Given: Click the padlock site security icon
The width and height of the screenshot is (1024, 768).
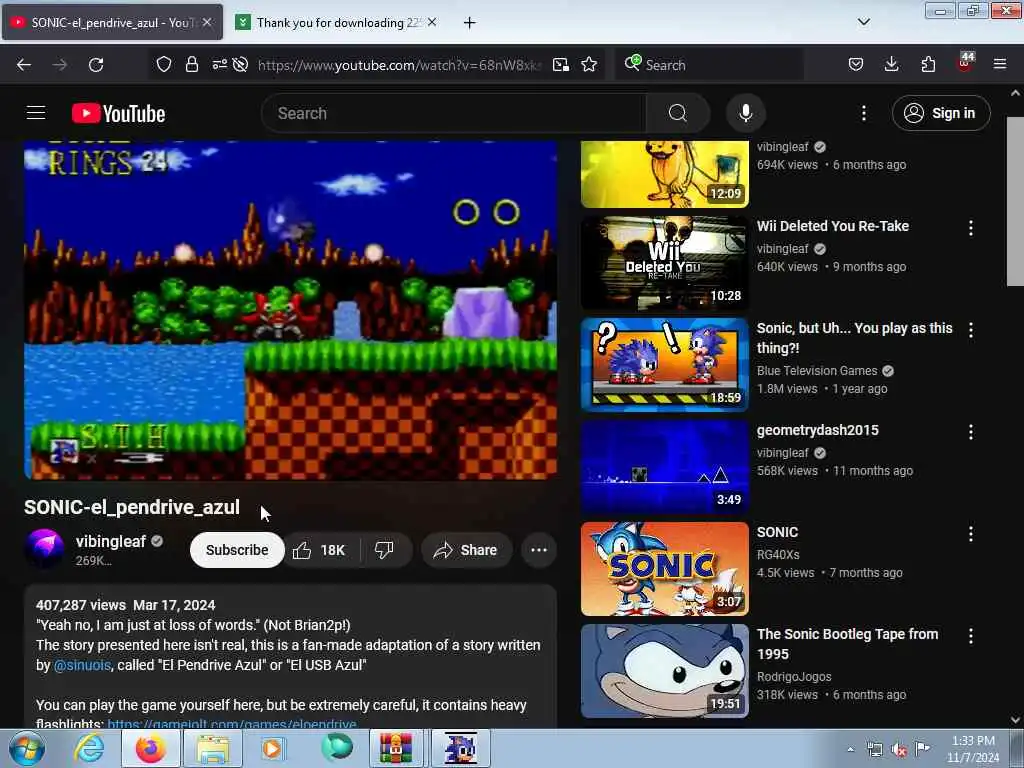Looking at the screenshot, I should click(191, 65).
